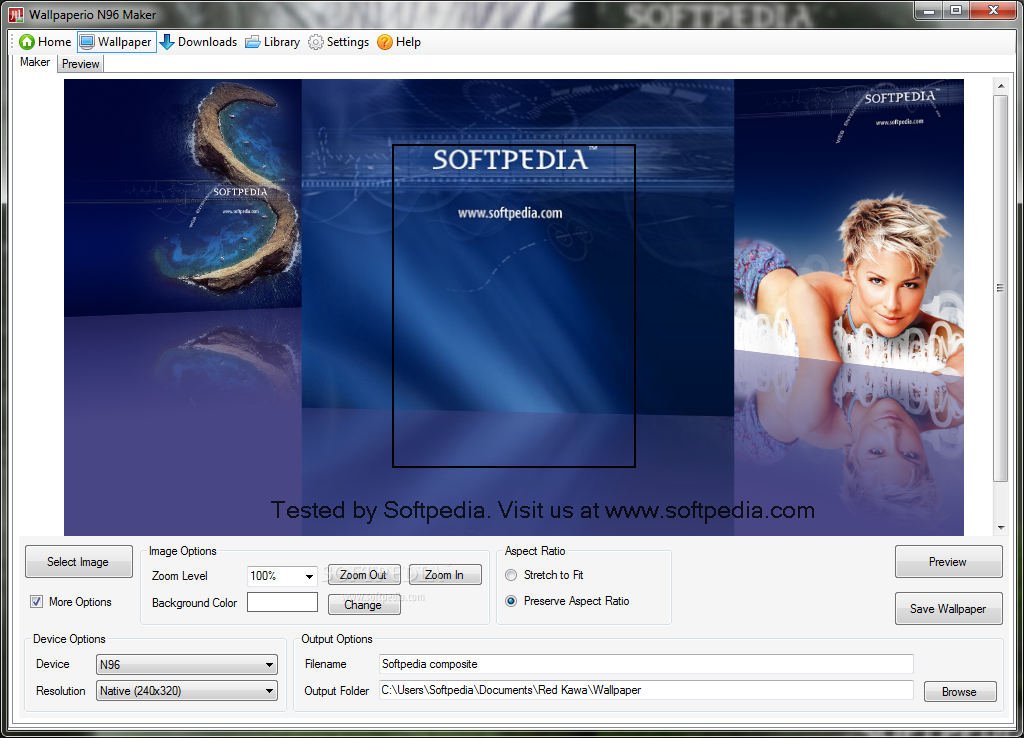This screenshot has width=1024, height=738.
Task: Click the Select Image button
Action: click(x=78, y=562)
